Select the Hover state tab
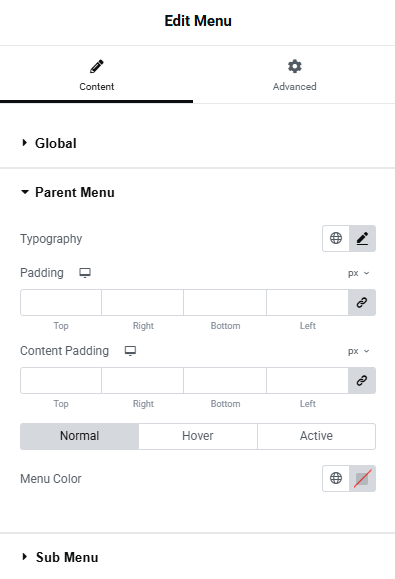 point(198,436)
